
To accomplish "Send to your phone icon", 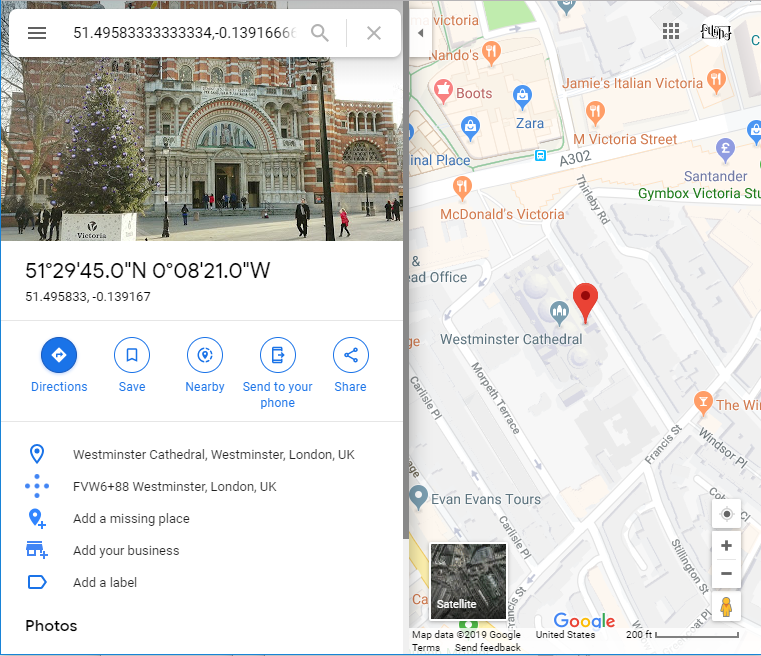I will [x=278, y=355].
